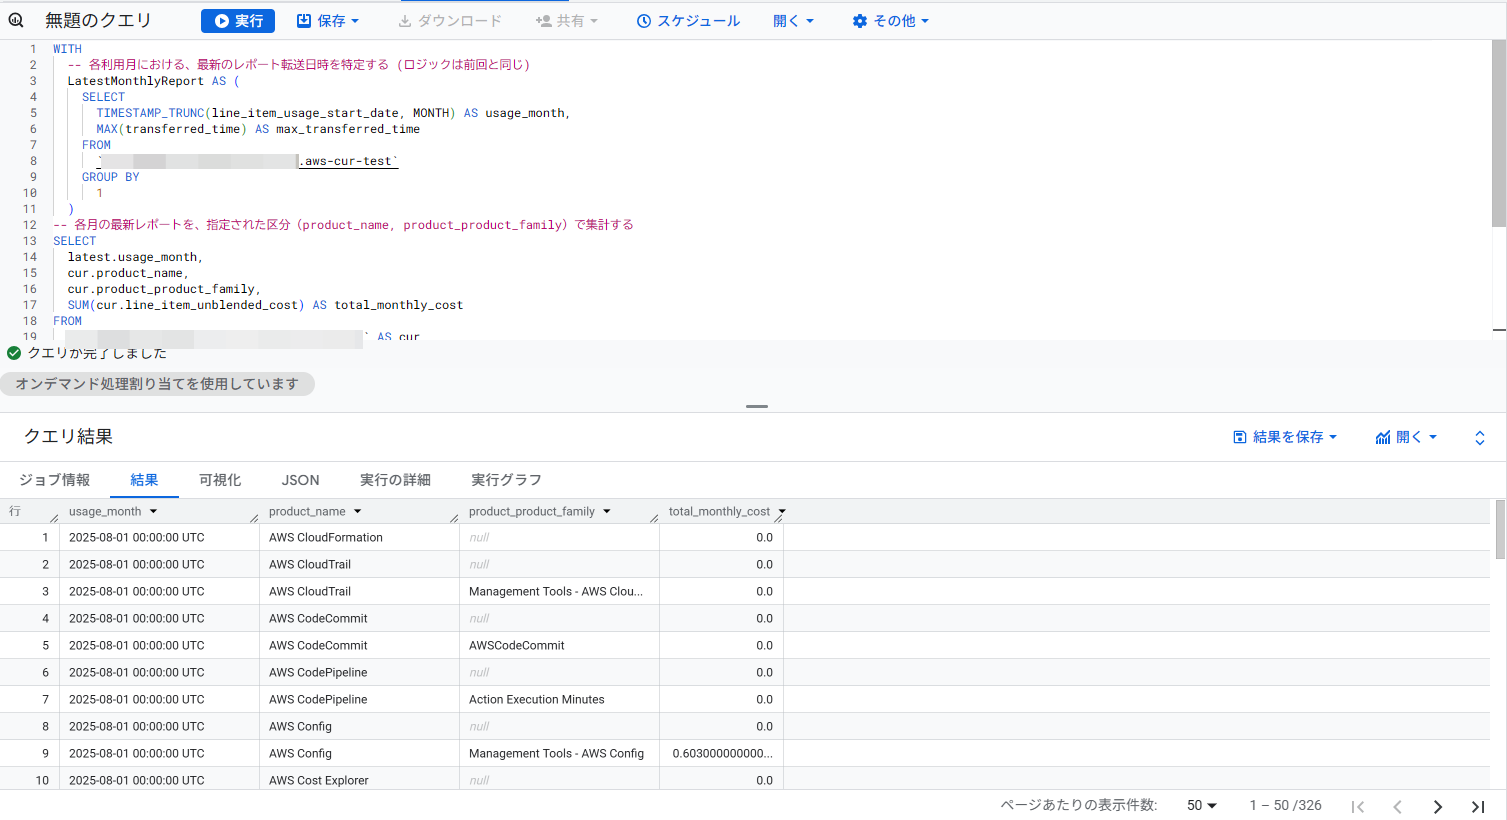Viewport: 1507px width, 820px height.
Task: Click the green query completed checkmark icon
Action: tap(13, 352)
